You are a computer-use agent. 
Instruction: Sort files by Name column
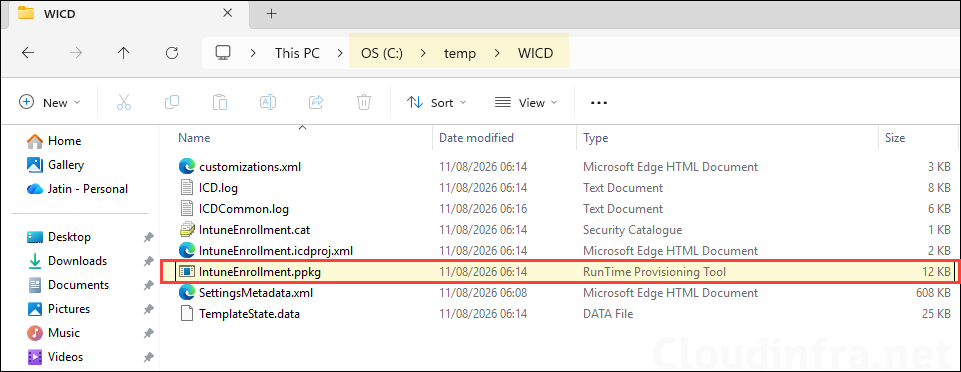[194, 138]
